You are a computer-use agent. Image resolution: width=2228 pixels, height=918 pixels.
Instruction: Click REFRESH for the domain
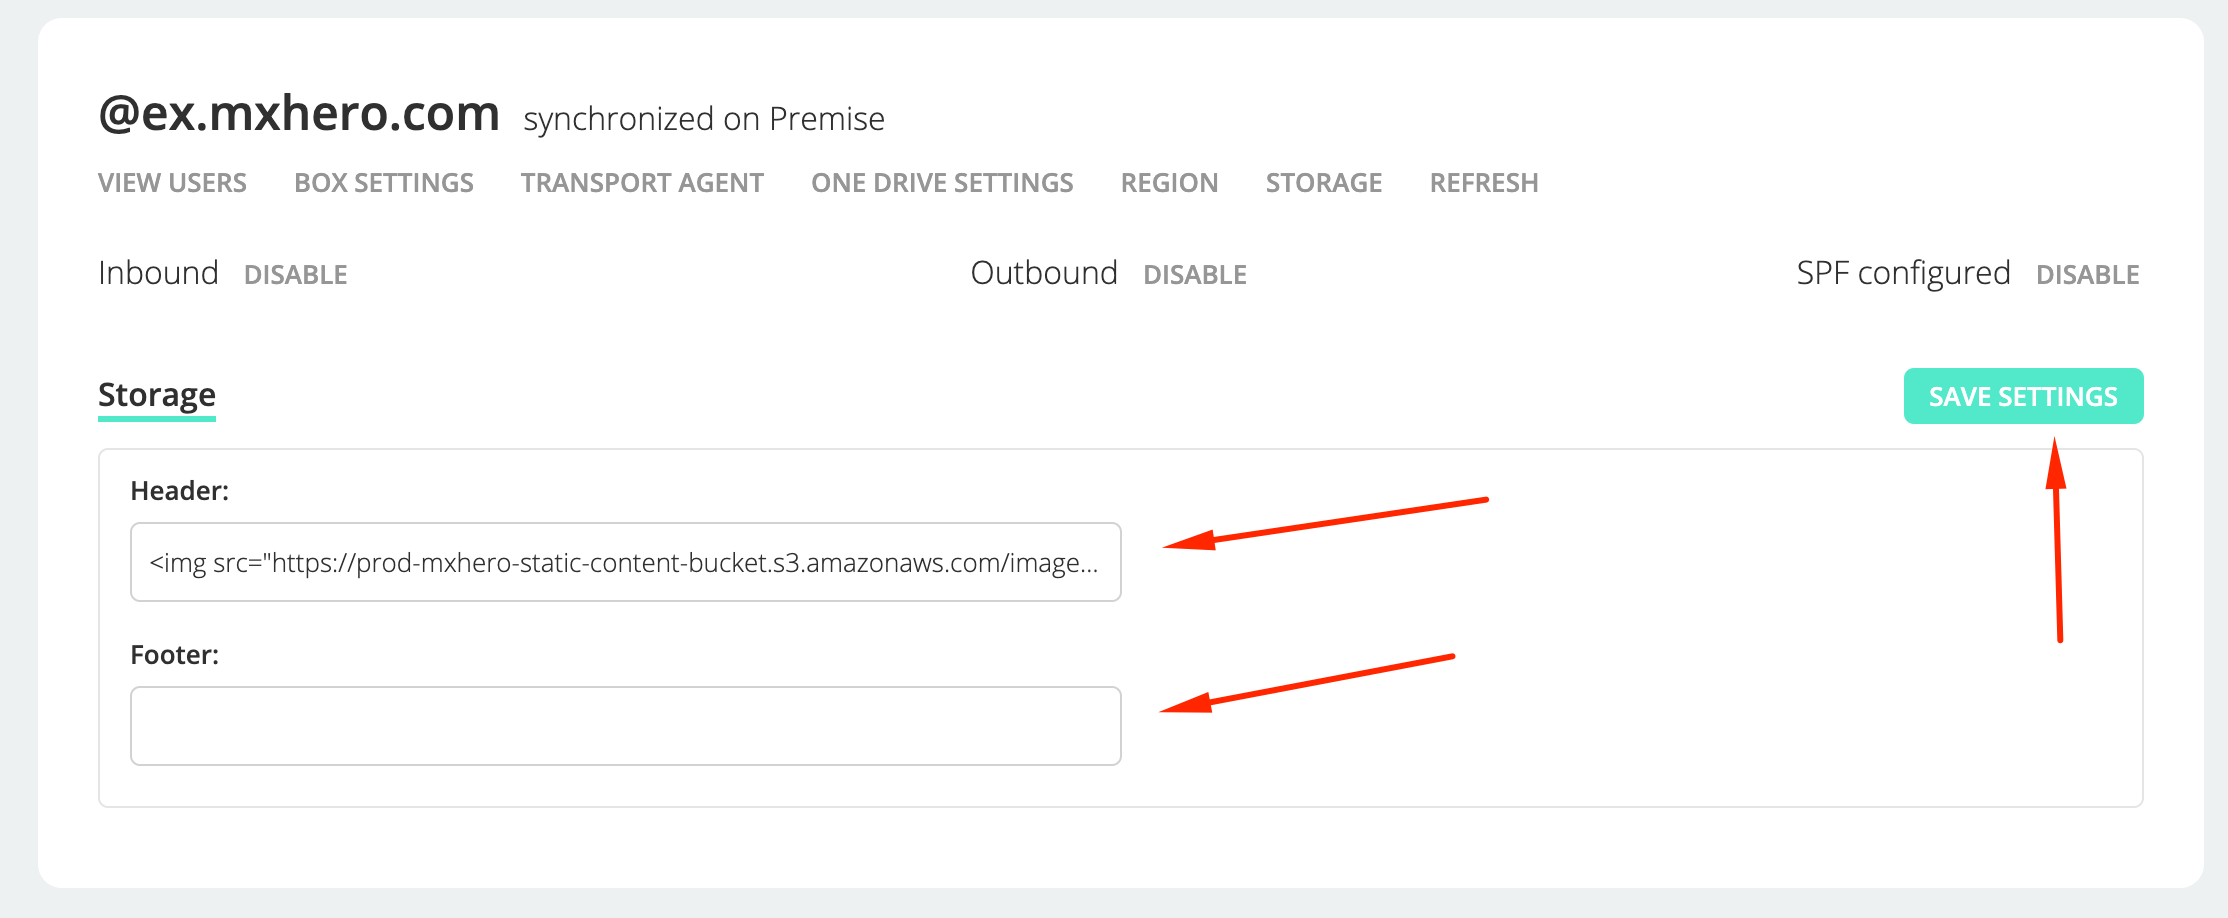click(x=1484, y=183)
